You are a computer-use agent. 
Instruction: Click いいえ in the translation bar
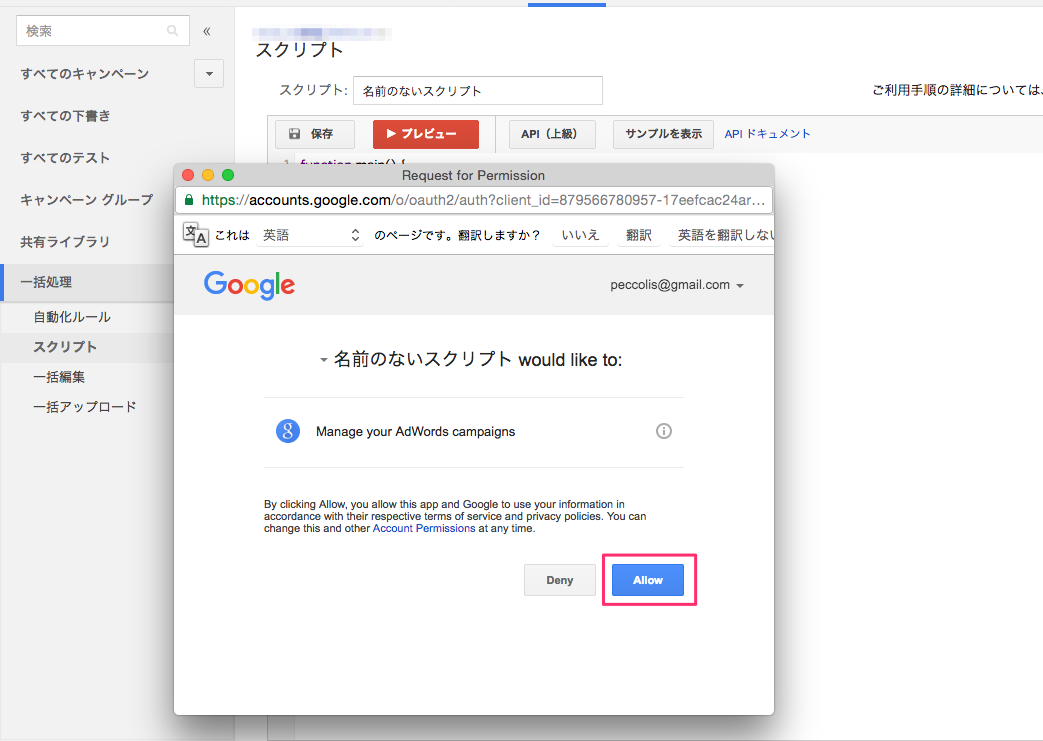(x=580, y=235)
